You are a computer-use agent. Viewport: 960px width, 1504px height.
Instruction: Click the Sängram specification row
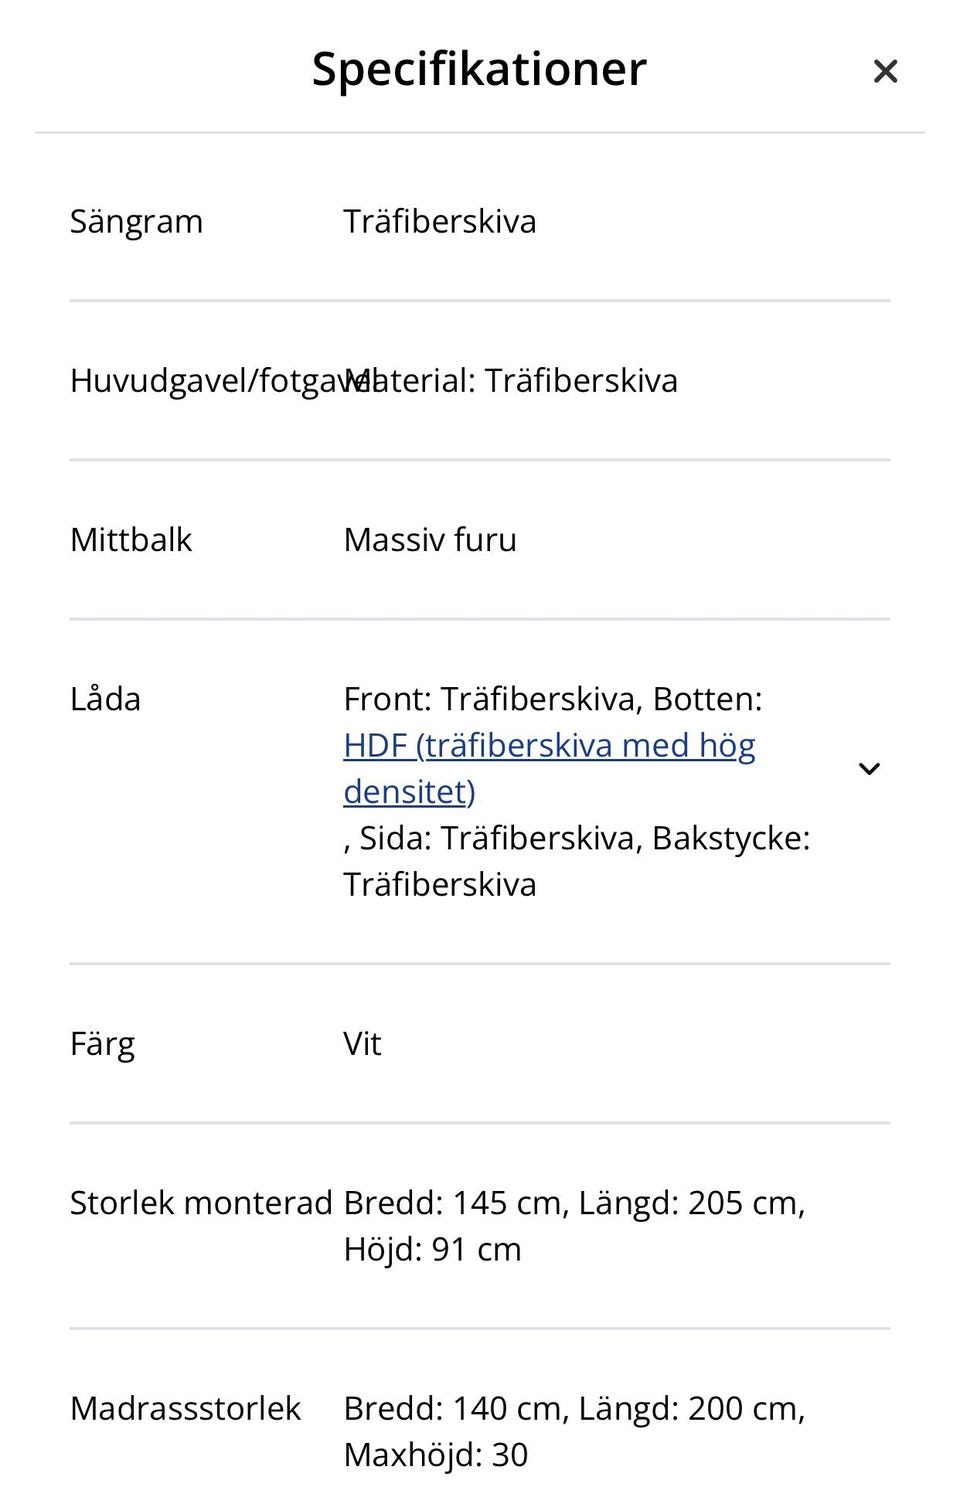(137, 221)
